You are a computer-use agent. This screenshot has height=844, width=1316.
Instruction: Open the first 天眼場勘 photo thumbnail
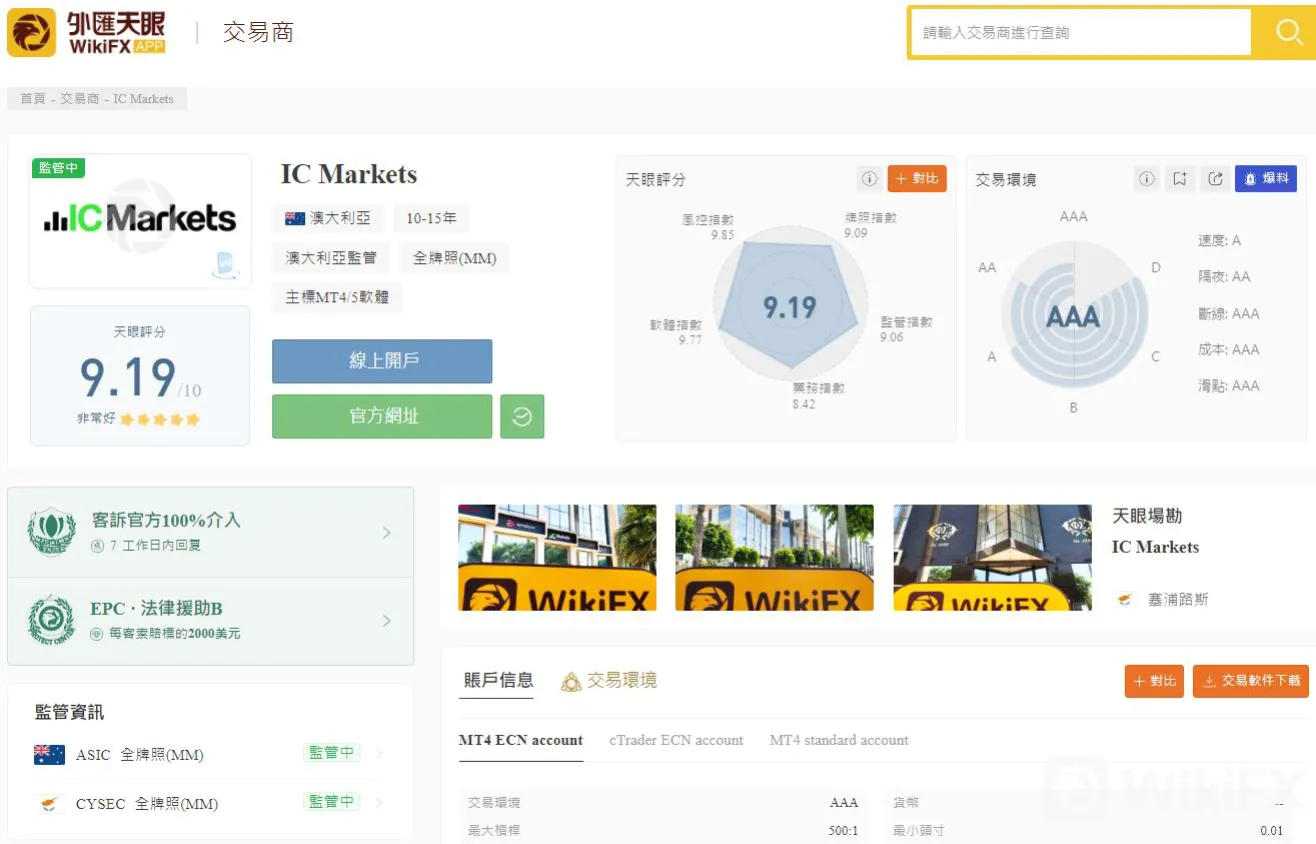coord(557,558)
